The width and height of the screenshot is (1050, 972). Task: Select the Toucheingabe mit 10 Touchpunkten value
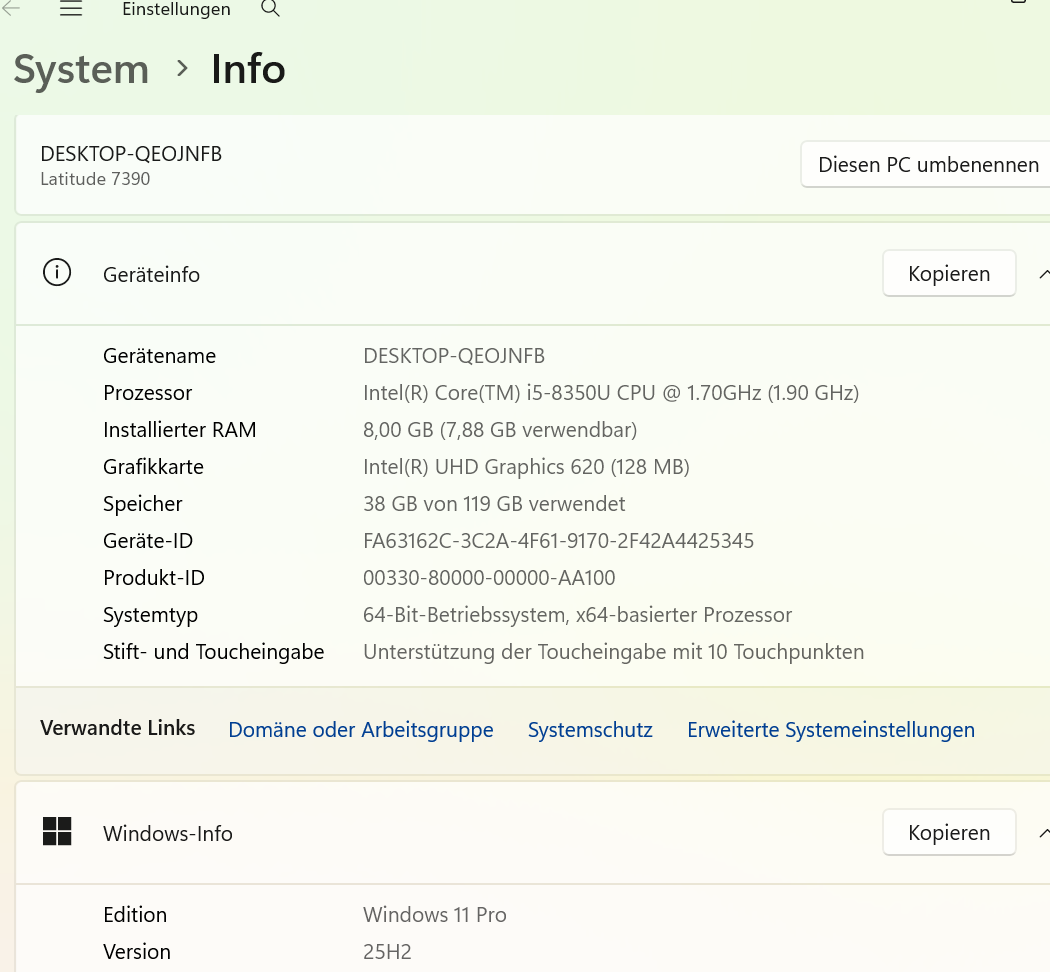[x=613, y=651]
